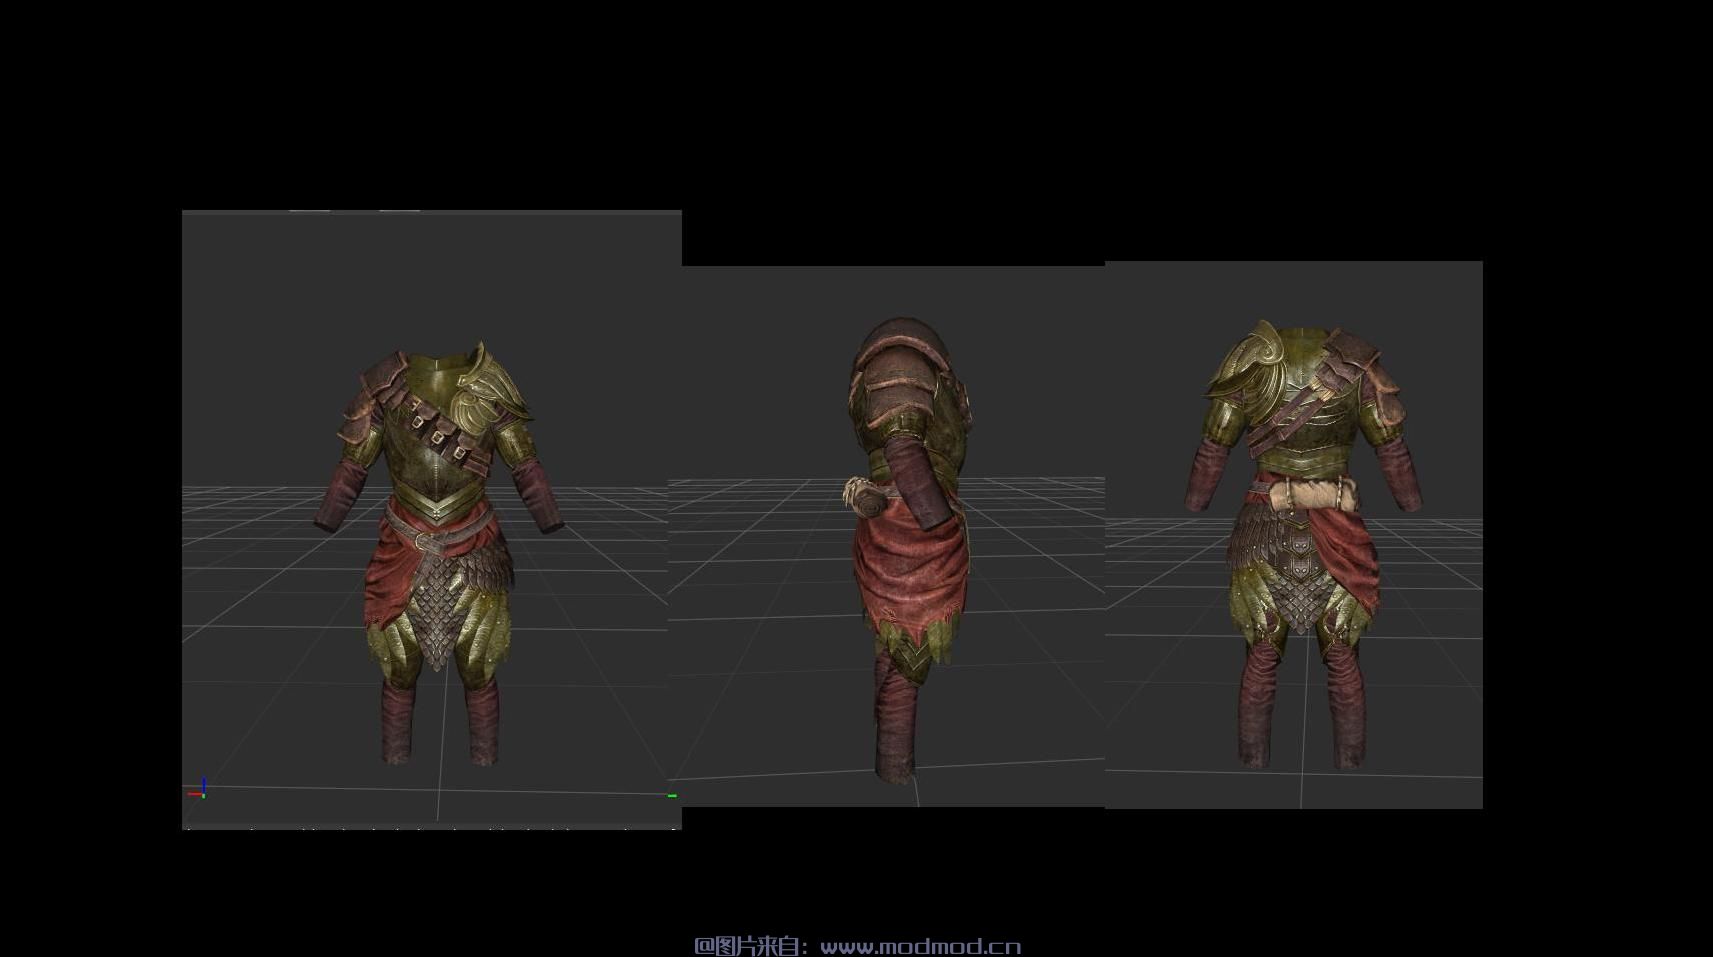Select the front-view armor model

click(x=438, y=555)
